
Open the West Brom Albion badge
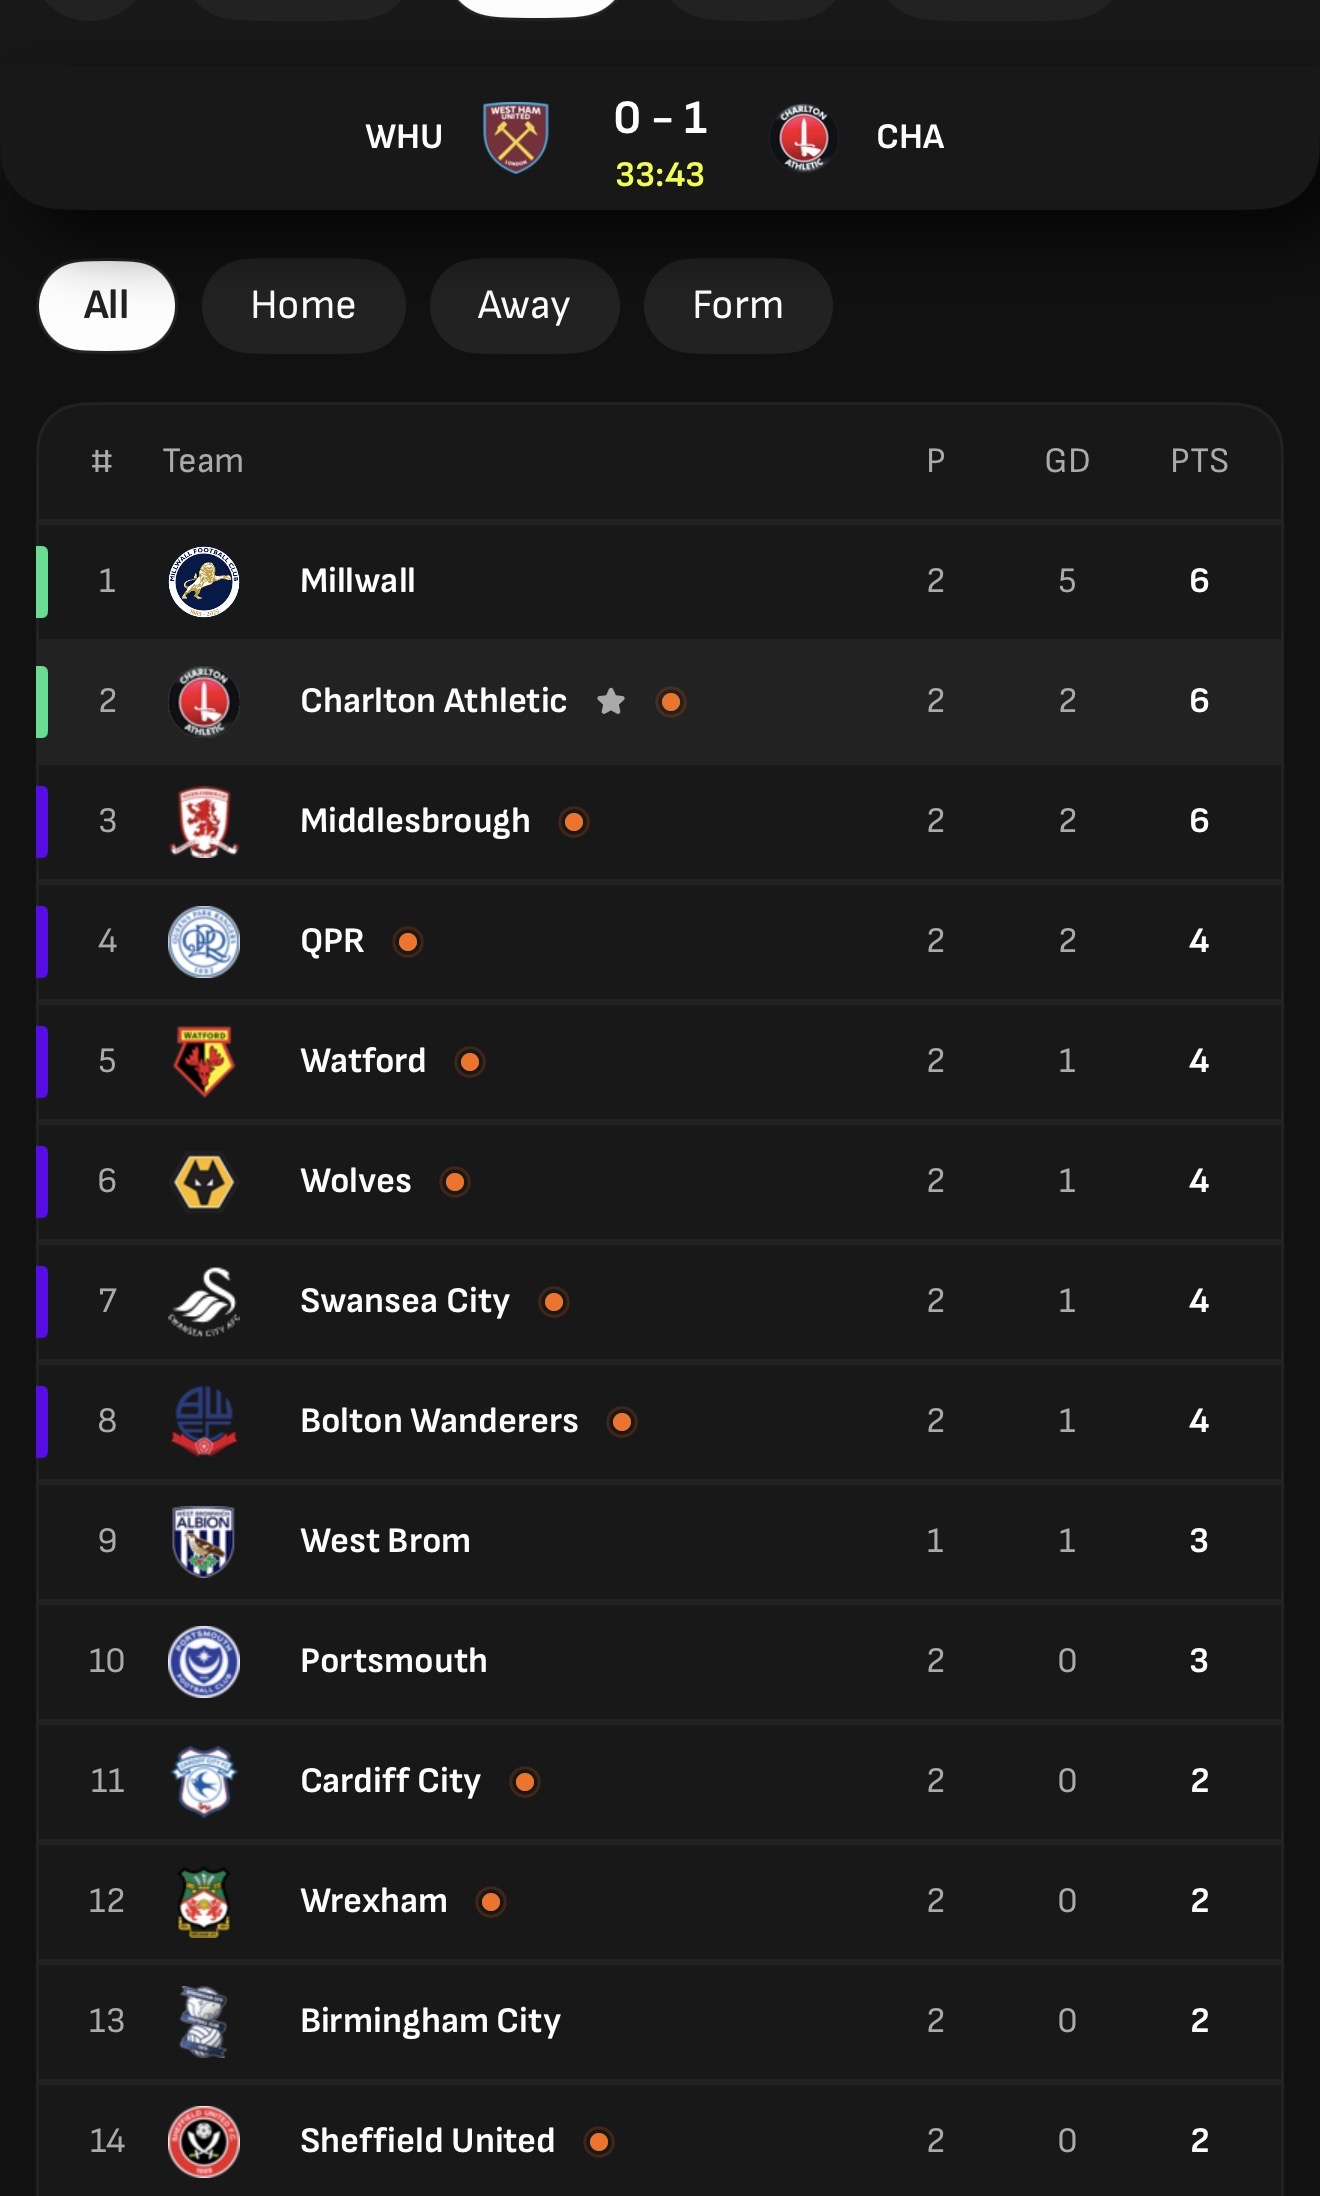tap(204, 1541)
